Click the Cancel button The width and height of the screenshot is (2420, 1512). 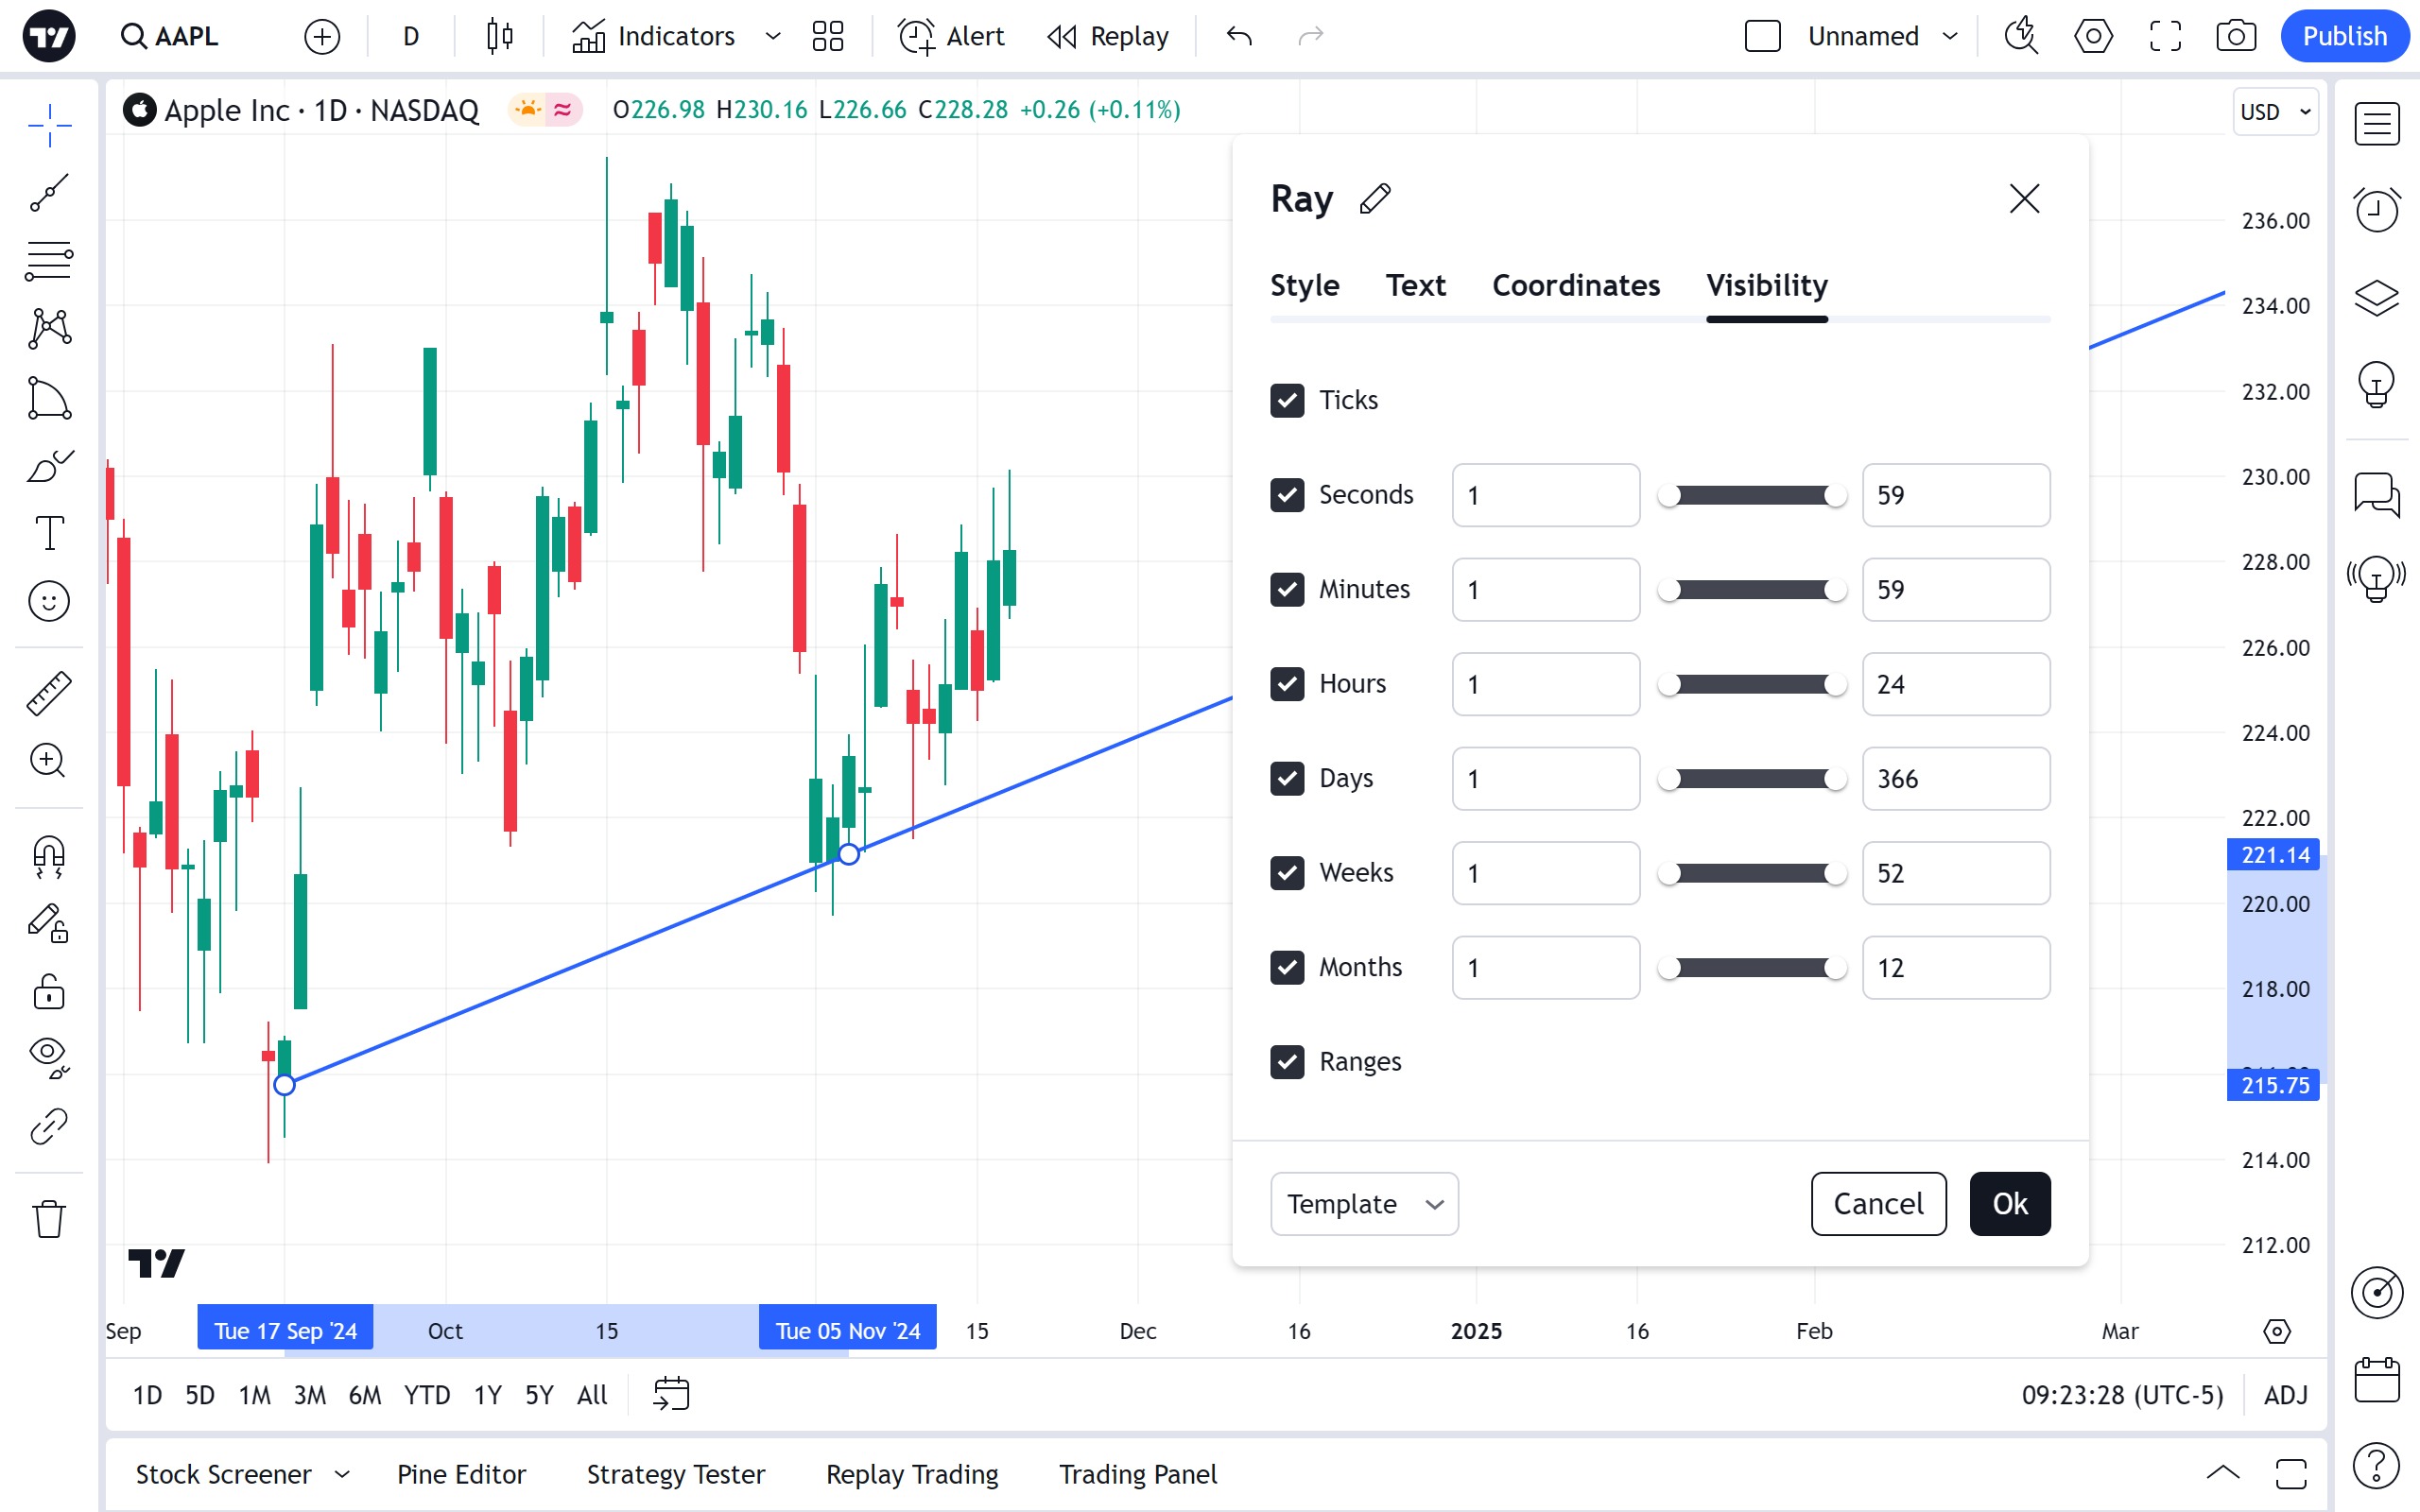[x=1878, y=1204]
